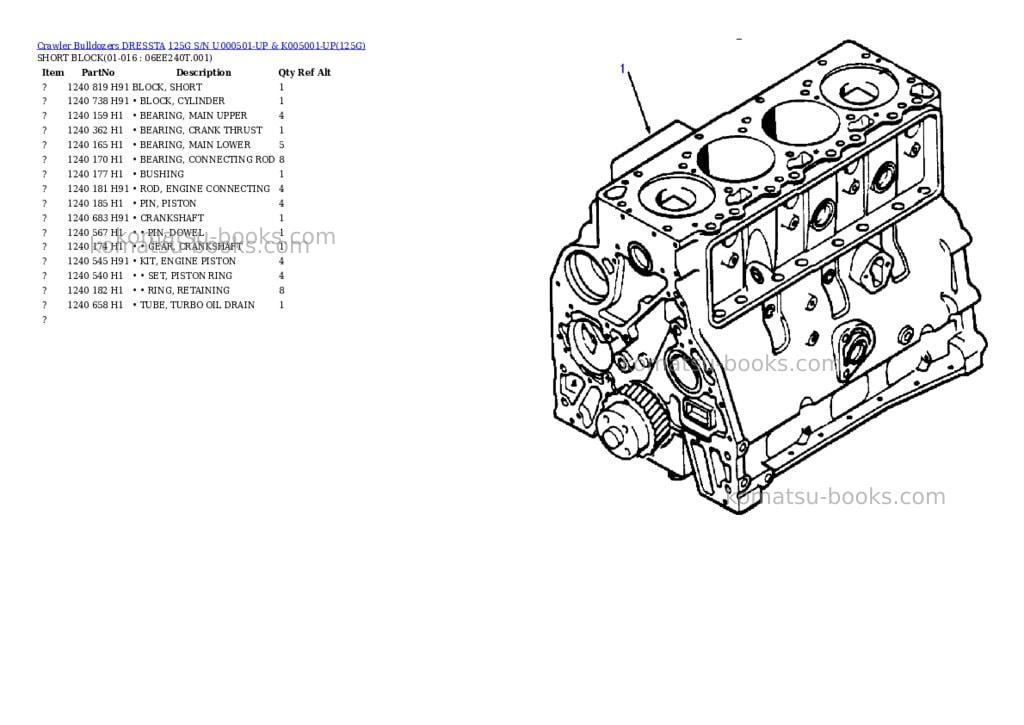
Task: Open the Crawler Bulldozers DRESSTA link
Action: point(101,46)
